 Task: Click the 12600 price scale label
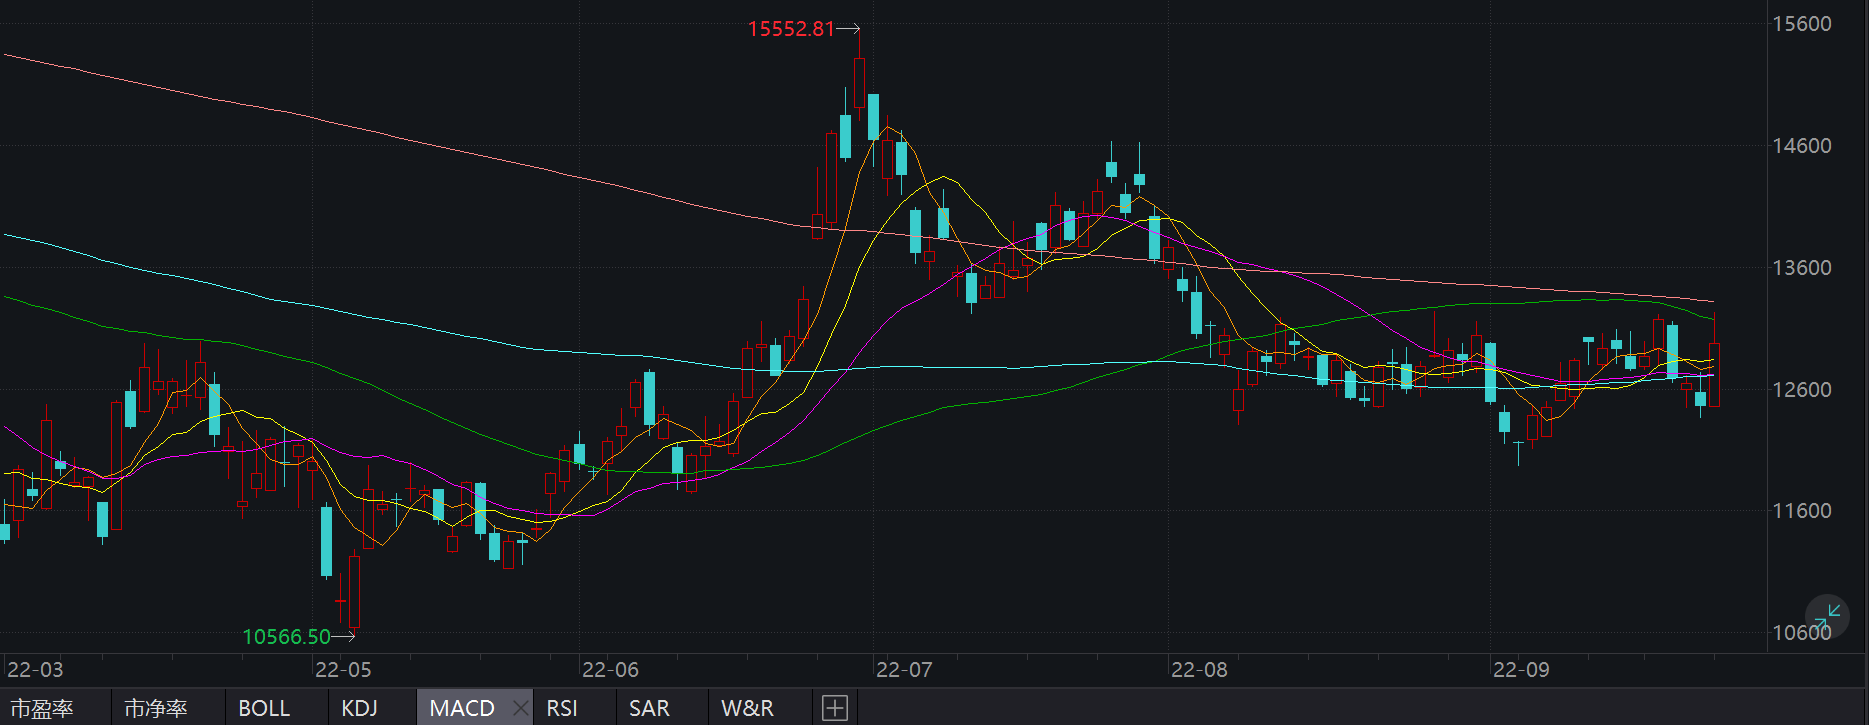[x=1801, y=390]
